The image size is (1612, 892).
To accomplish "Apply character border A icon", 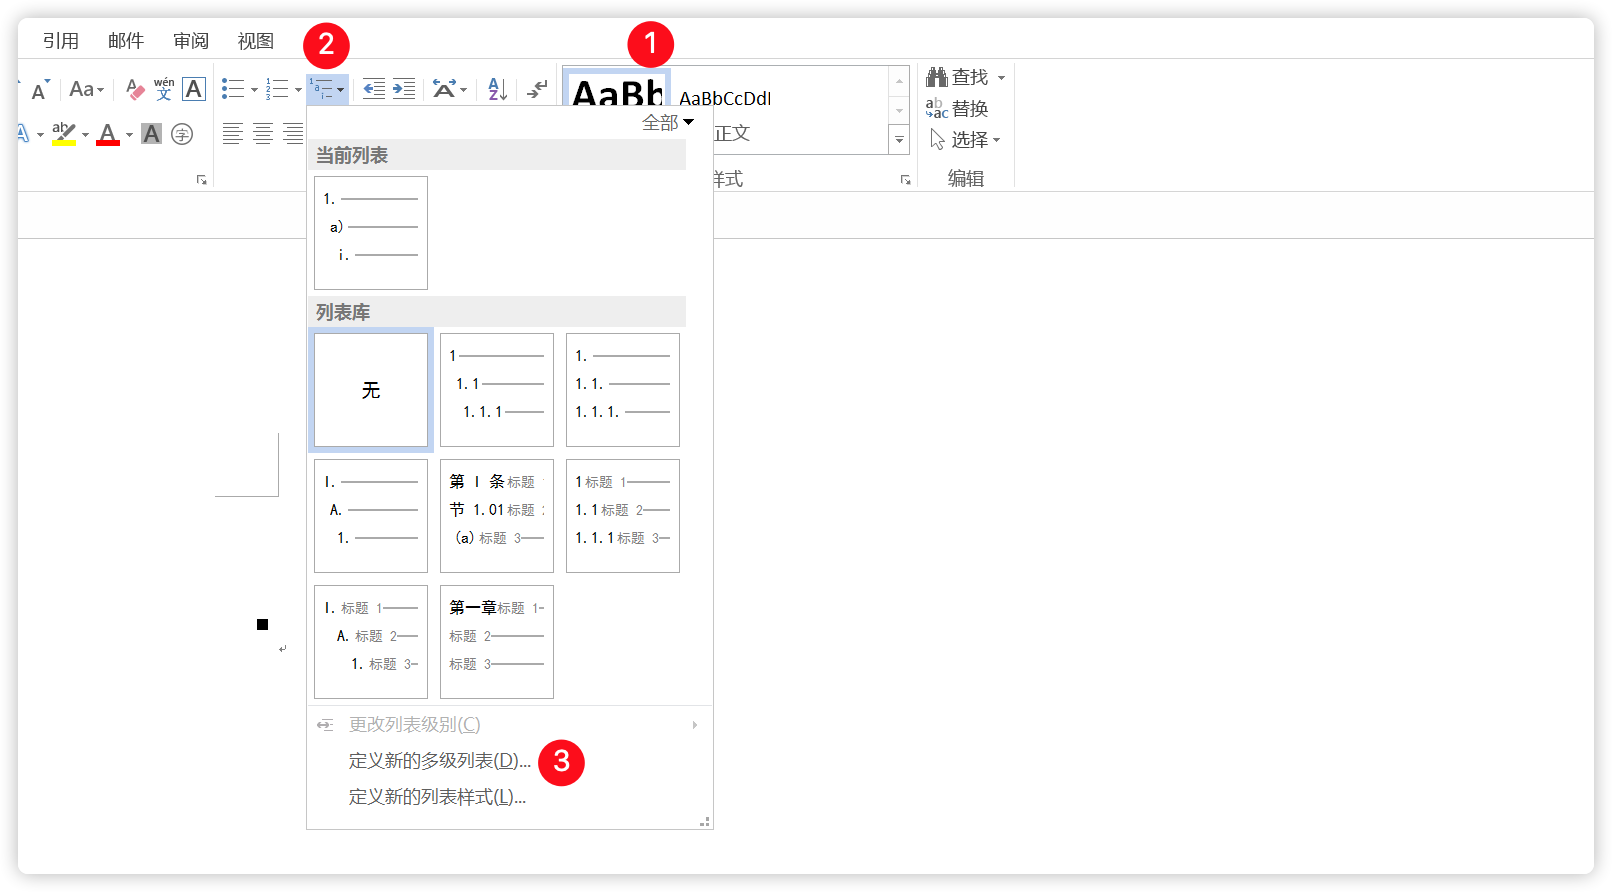I will 194,89.
